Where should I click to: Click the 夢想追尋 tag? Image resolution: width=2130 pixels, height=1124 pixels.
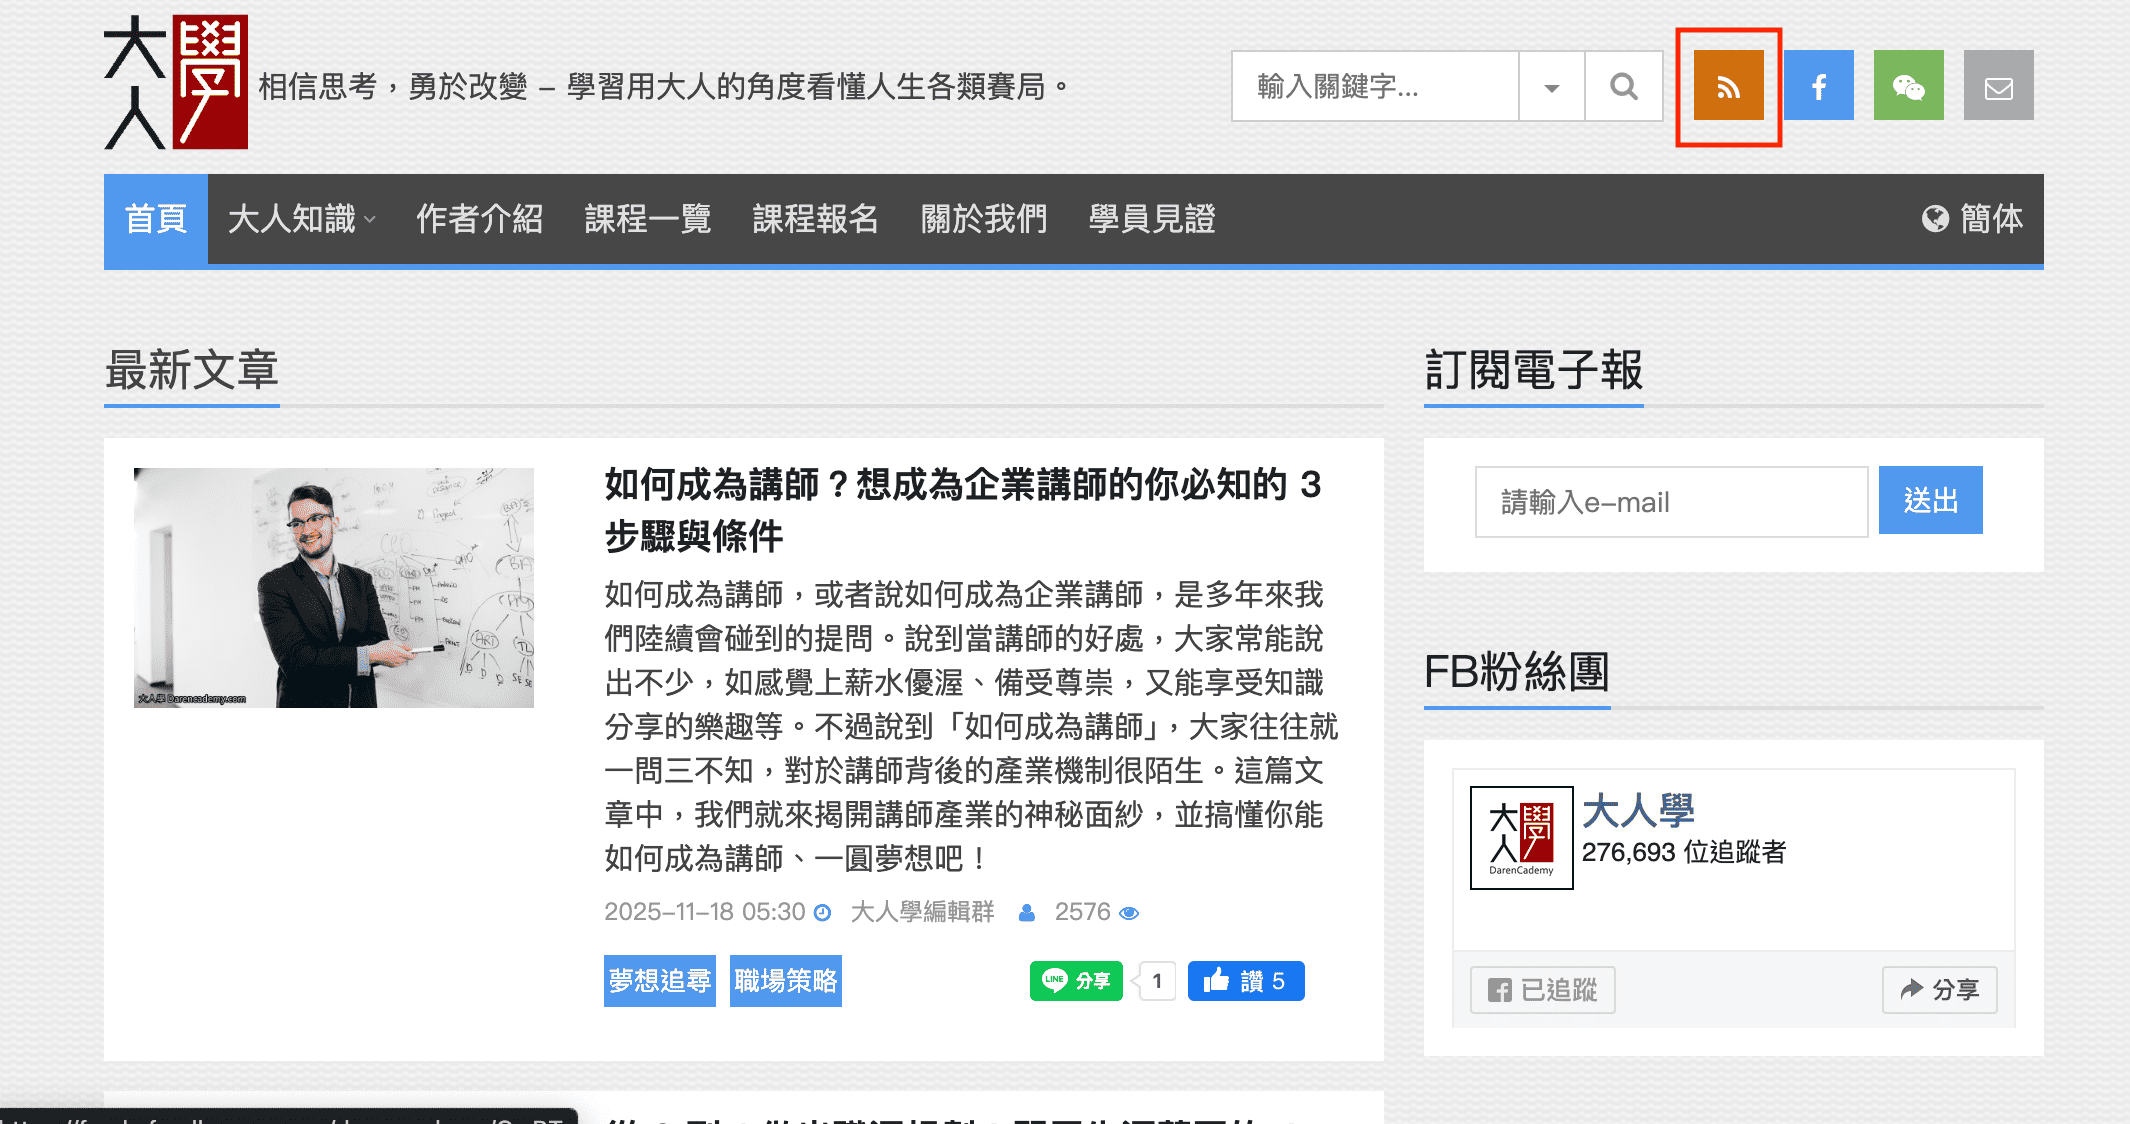(x=659, y=981)
